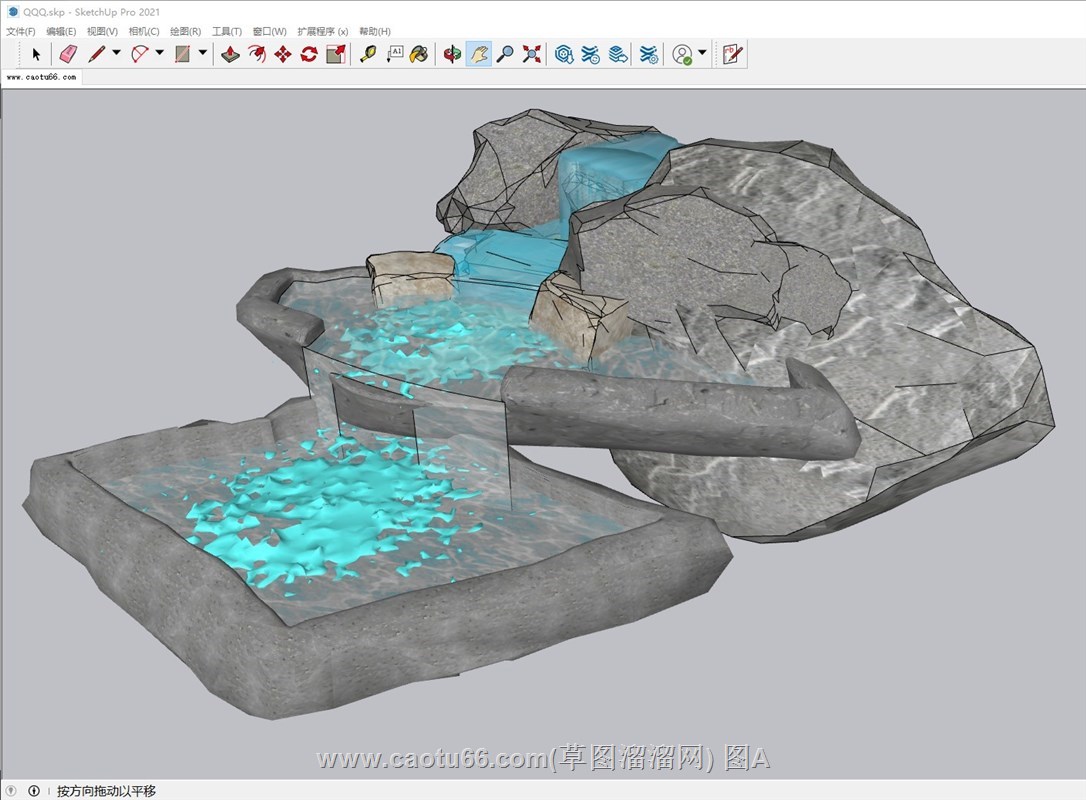Image resolution: width=1086 pixels, height=800 pixels.
Task: Open the user account dropdown arrow
Action: click(x=702, y=53)
